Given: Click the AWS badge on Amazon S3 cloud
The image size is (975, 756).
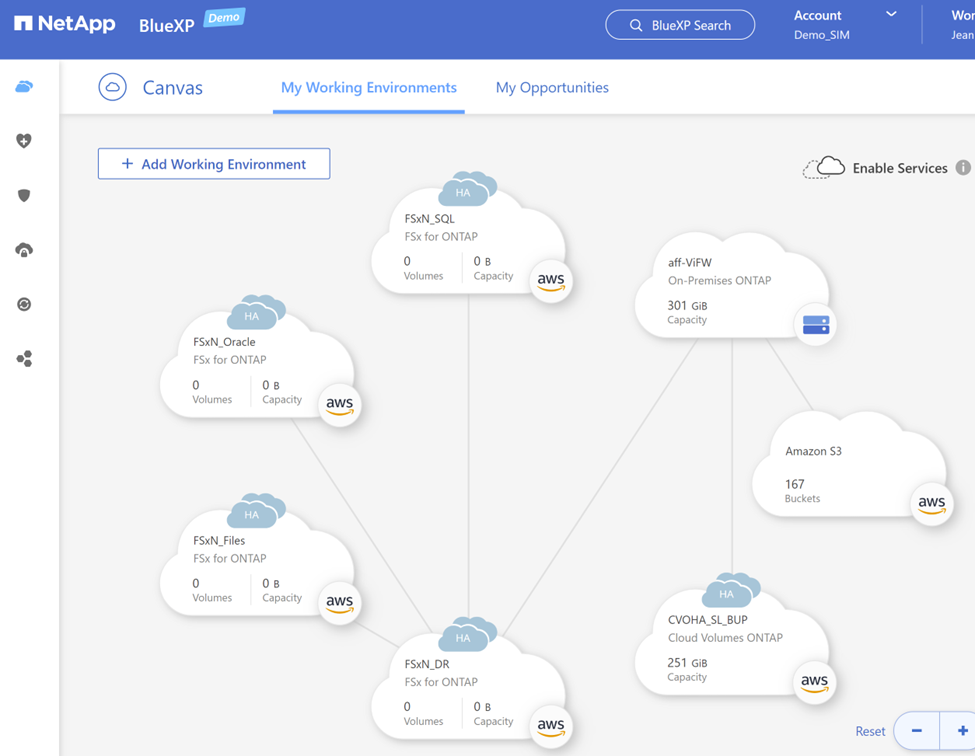Looking at the screenshot, I should click(931, 504).
